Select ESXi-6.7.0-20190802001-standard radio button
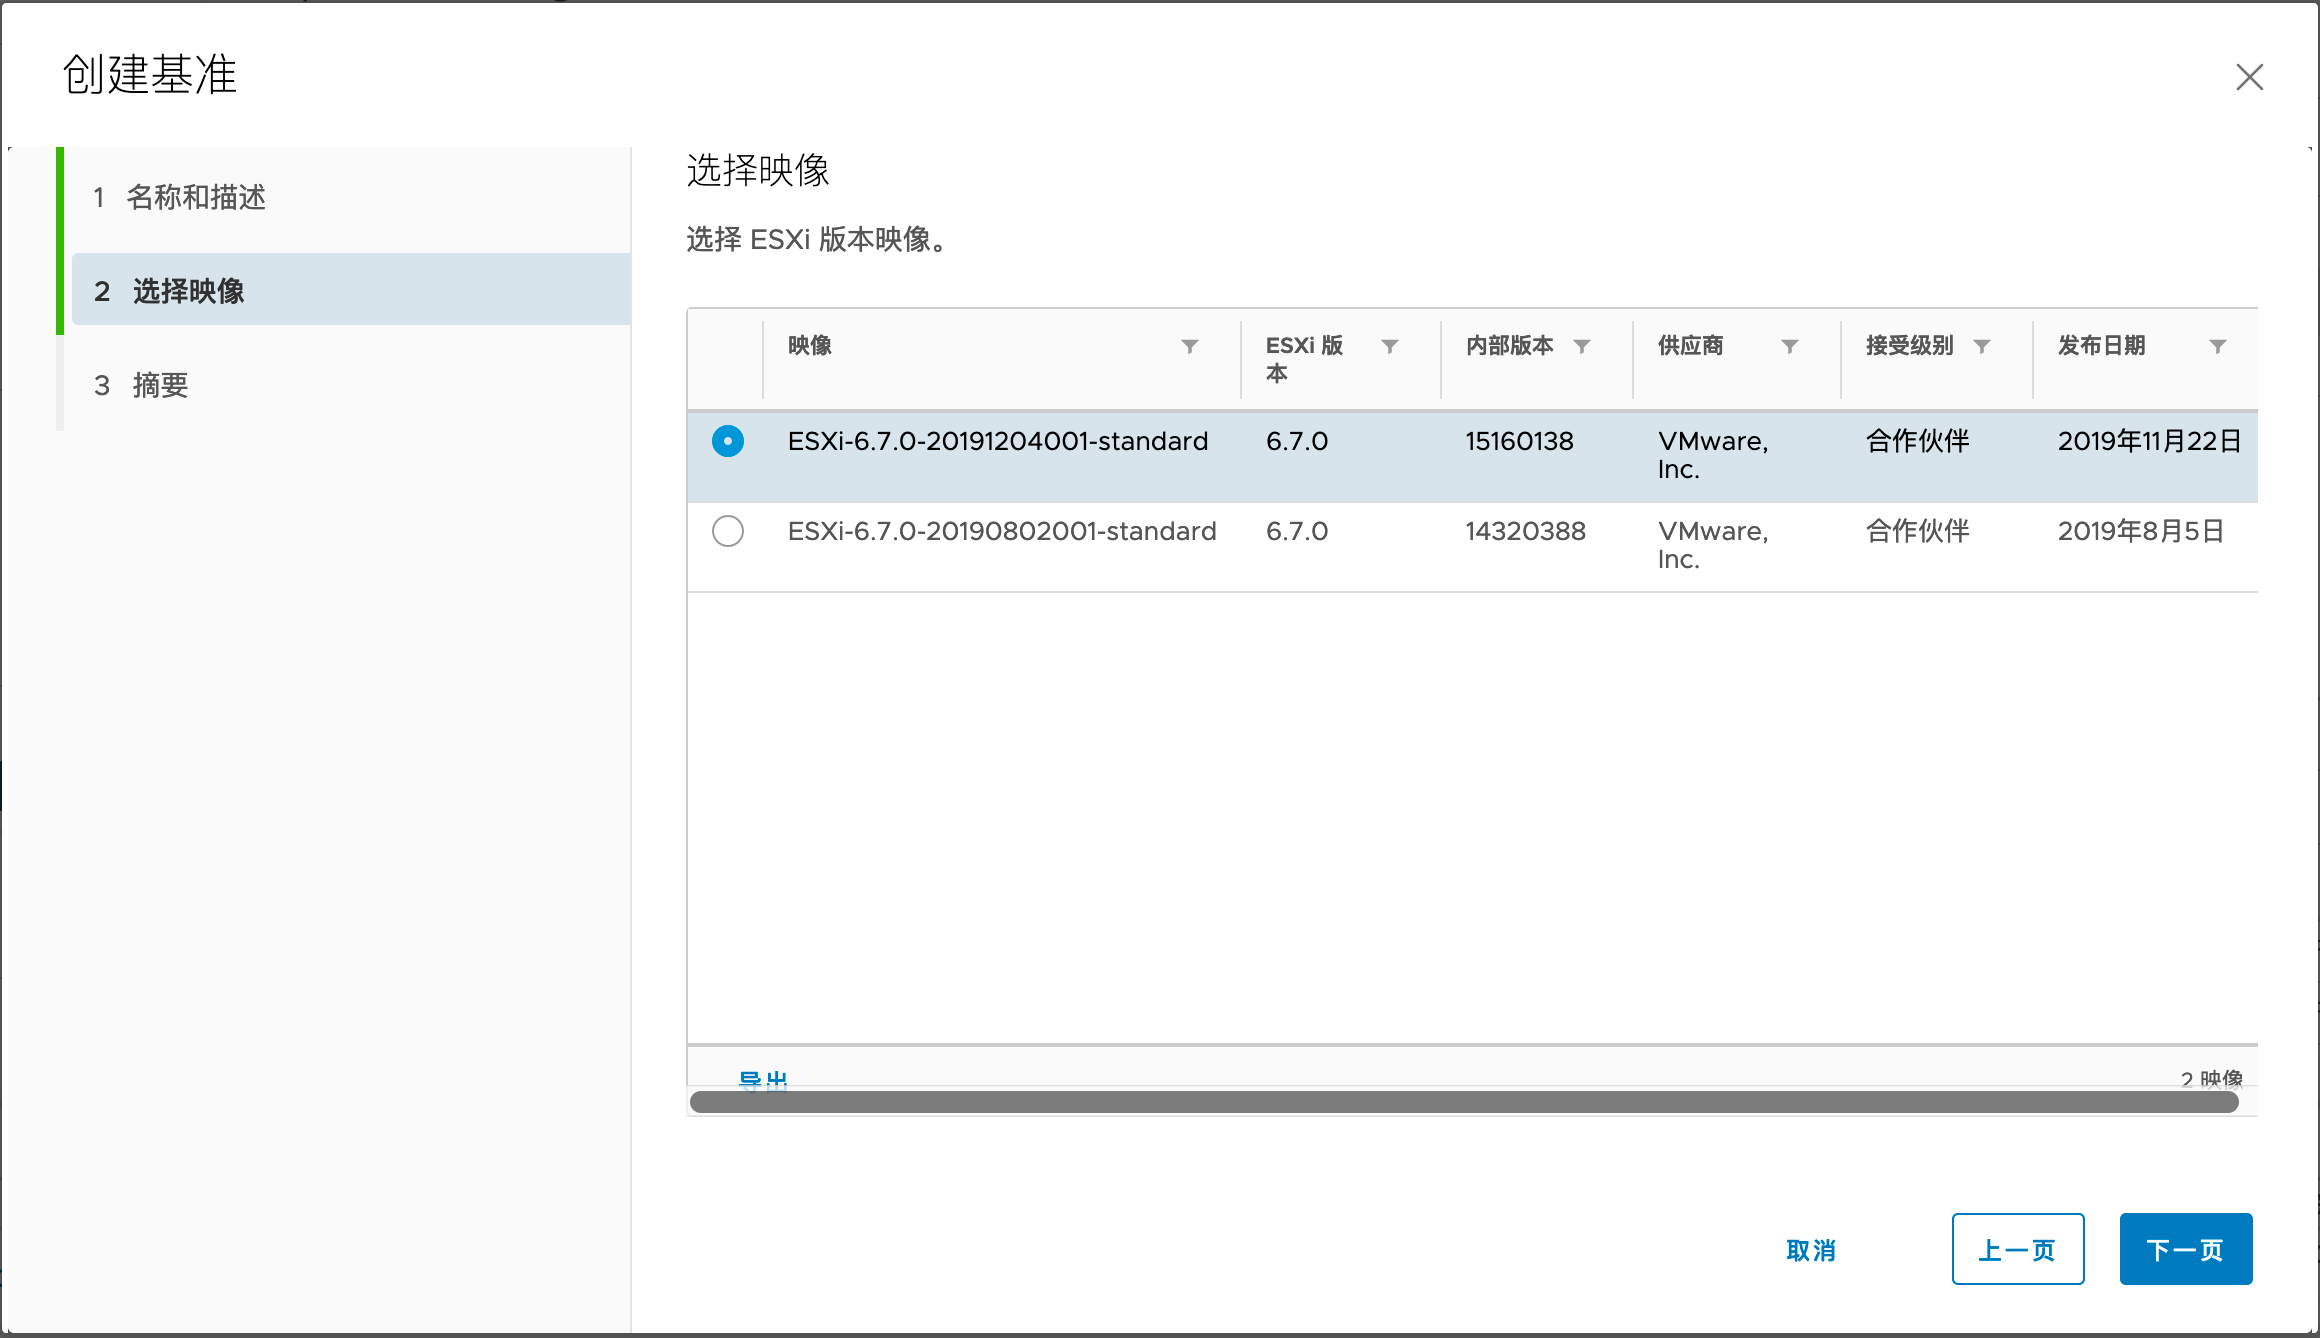 (x=728, y=531)
